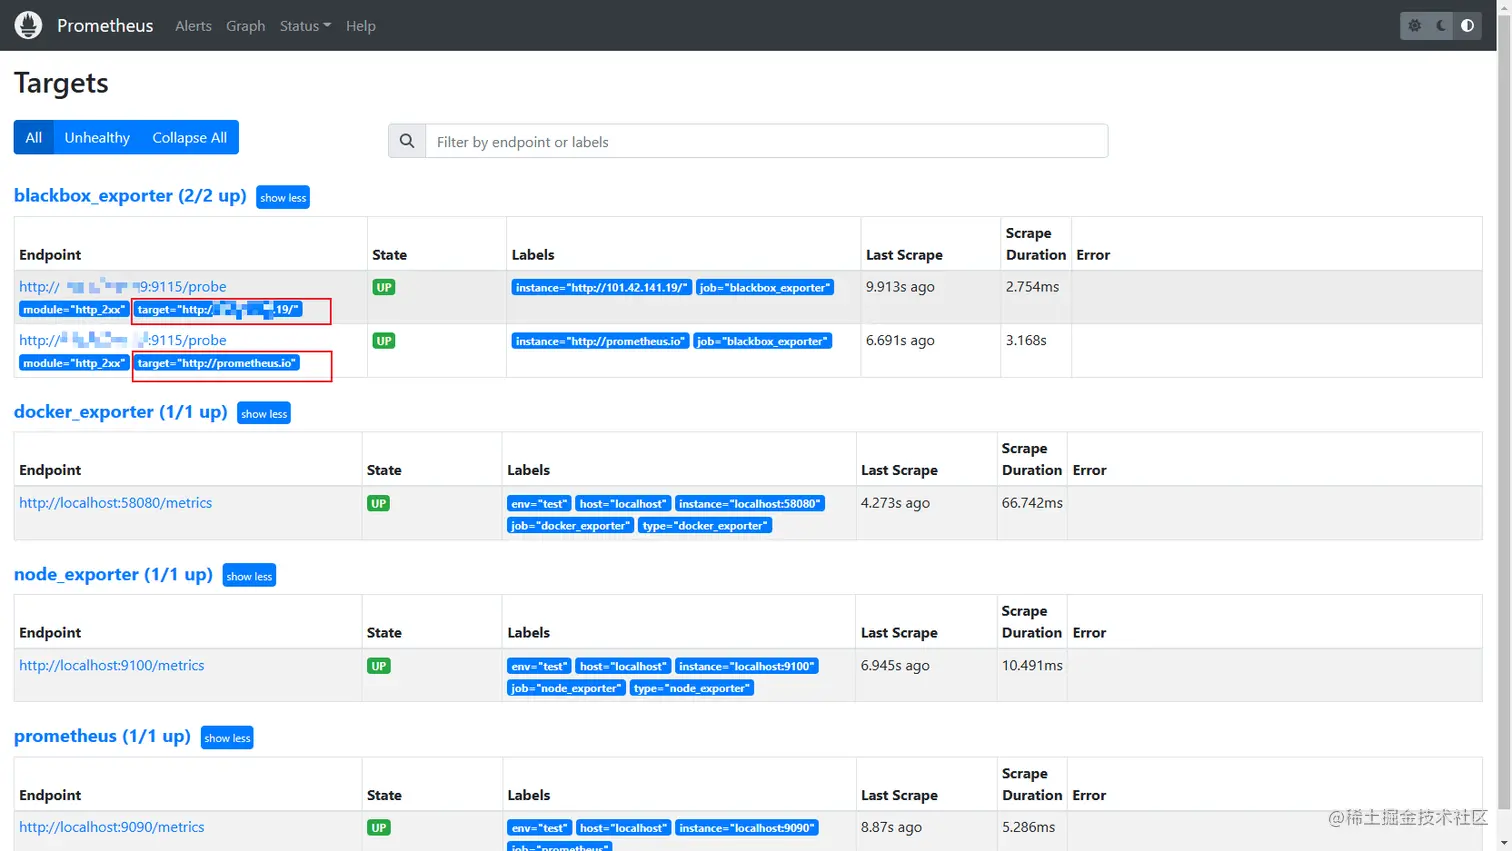Open the first blackbox 9115/probe endpoint link
The width and height of the screenshot is (1512, 851).
click(x=122, y=286)
